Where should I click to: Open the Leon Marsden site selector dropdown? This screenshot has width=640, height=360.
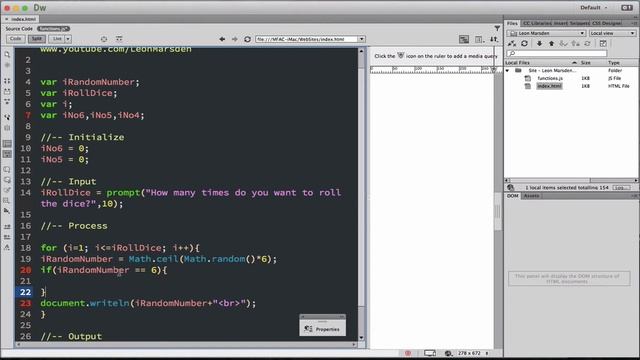click(x=547, y=33)
